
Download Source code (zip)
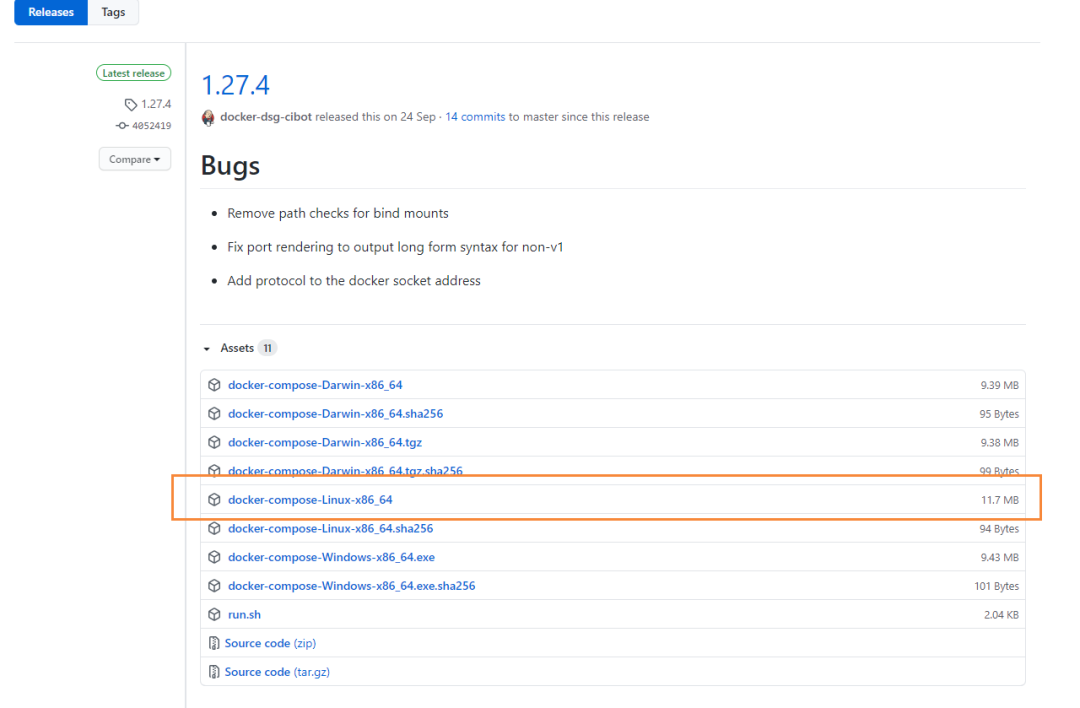coord(270,643)
